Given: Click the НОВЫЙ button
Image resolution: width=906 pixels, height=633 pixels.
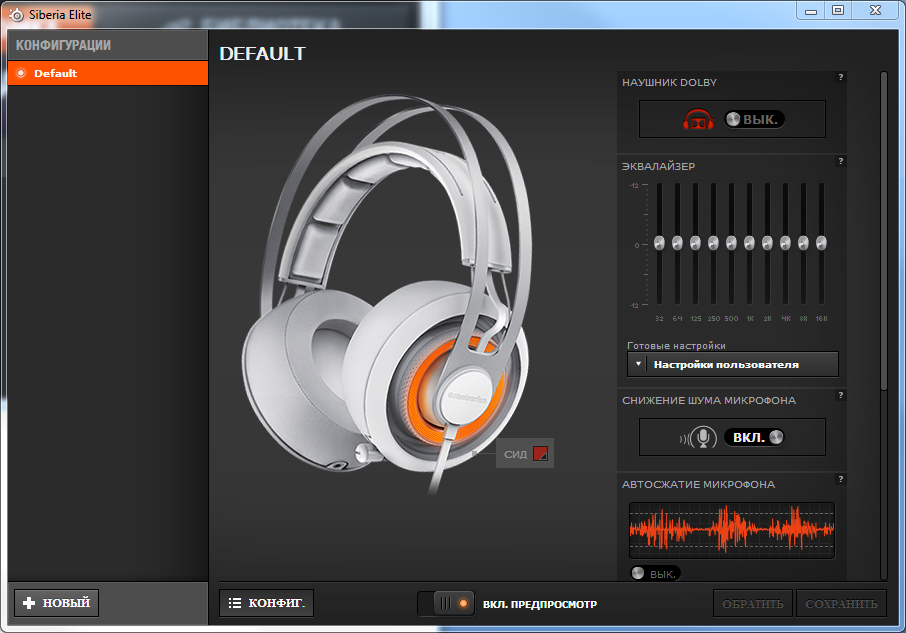Looking at the screenshot, I should click(57, 603).
